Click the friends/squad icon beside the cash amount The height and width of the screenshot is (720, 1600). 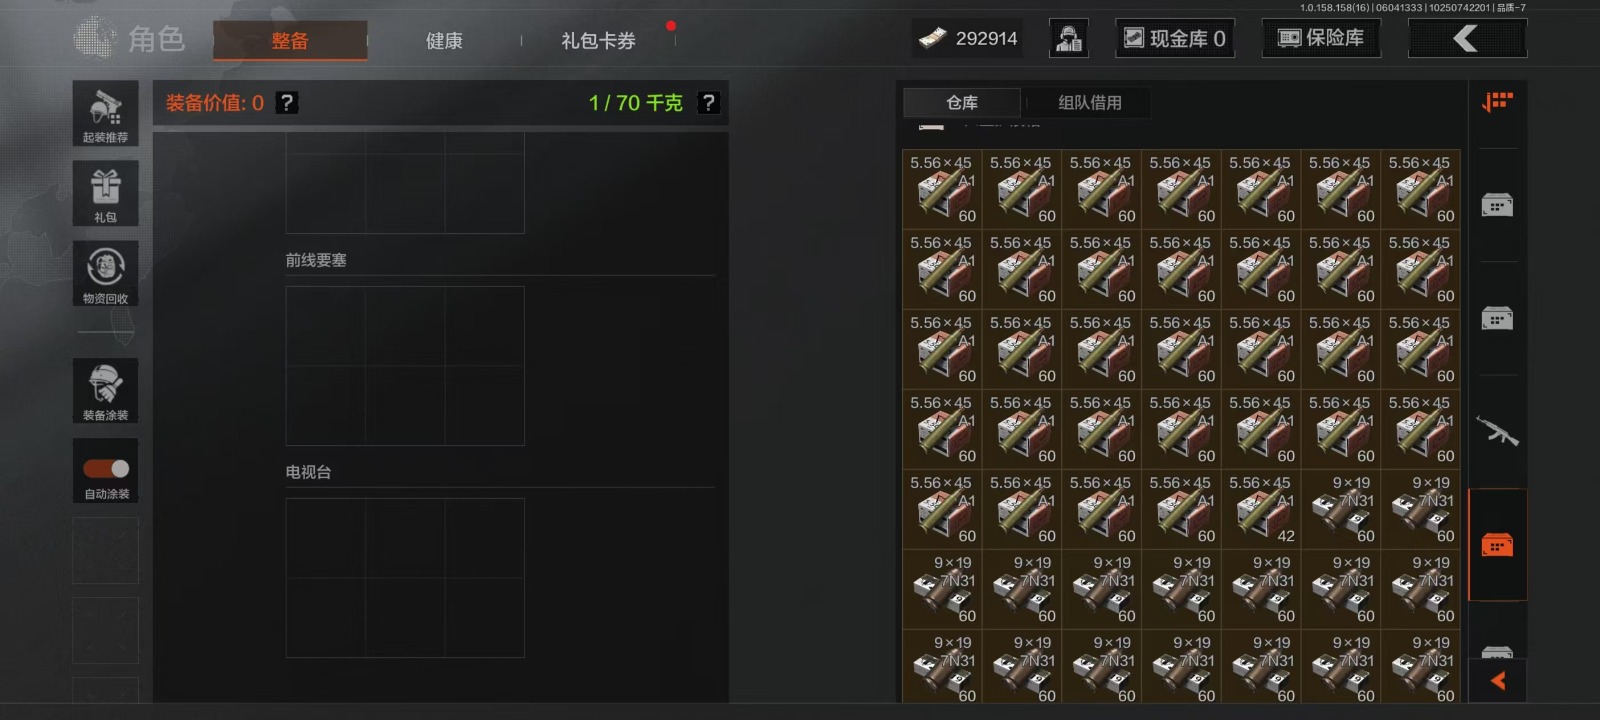pyautogui.click(x=1068, y=39)
